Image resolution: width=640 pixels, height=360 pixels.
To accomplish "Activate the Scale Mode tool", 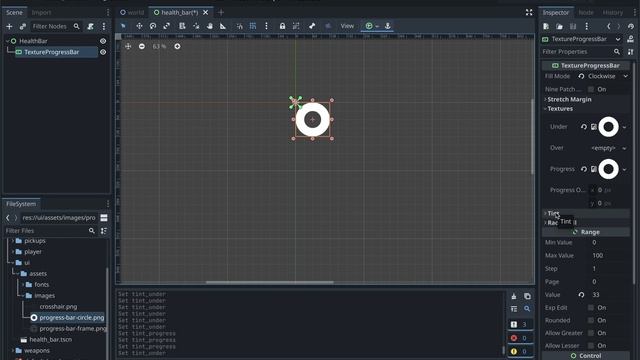I will (x=167, y=26).
